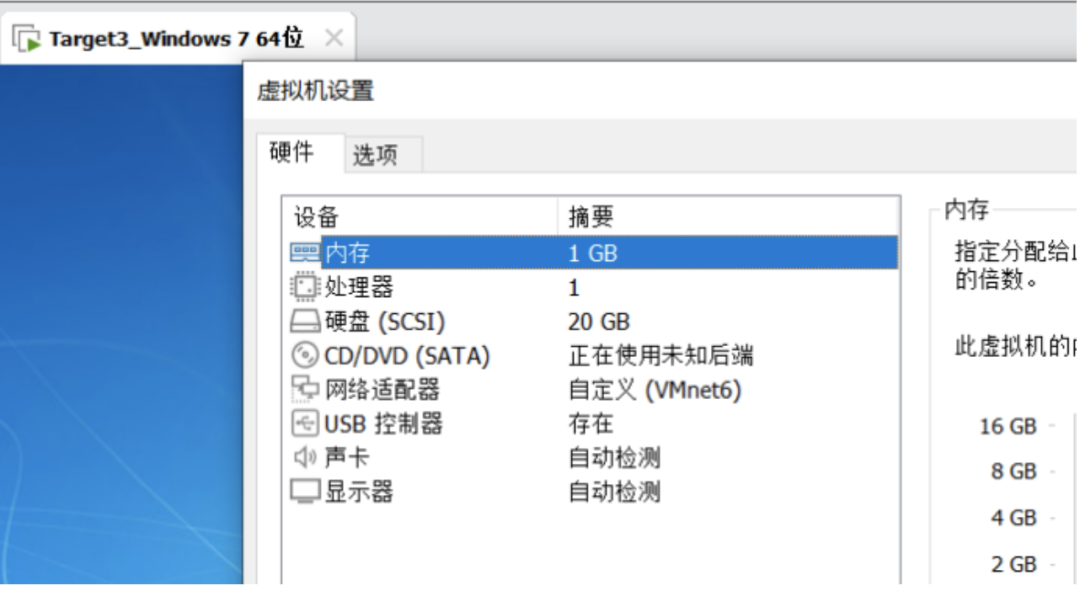Click the display monitor icon
The width and height of the screenshot is (1080, 591).
[304, 491]
